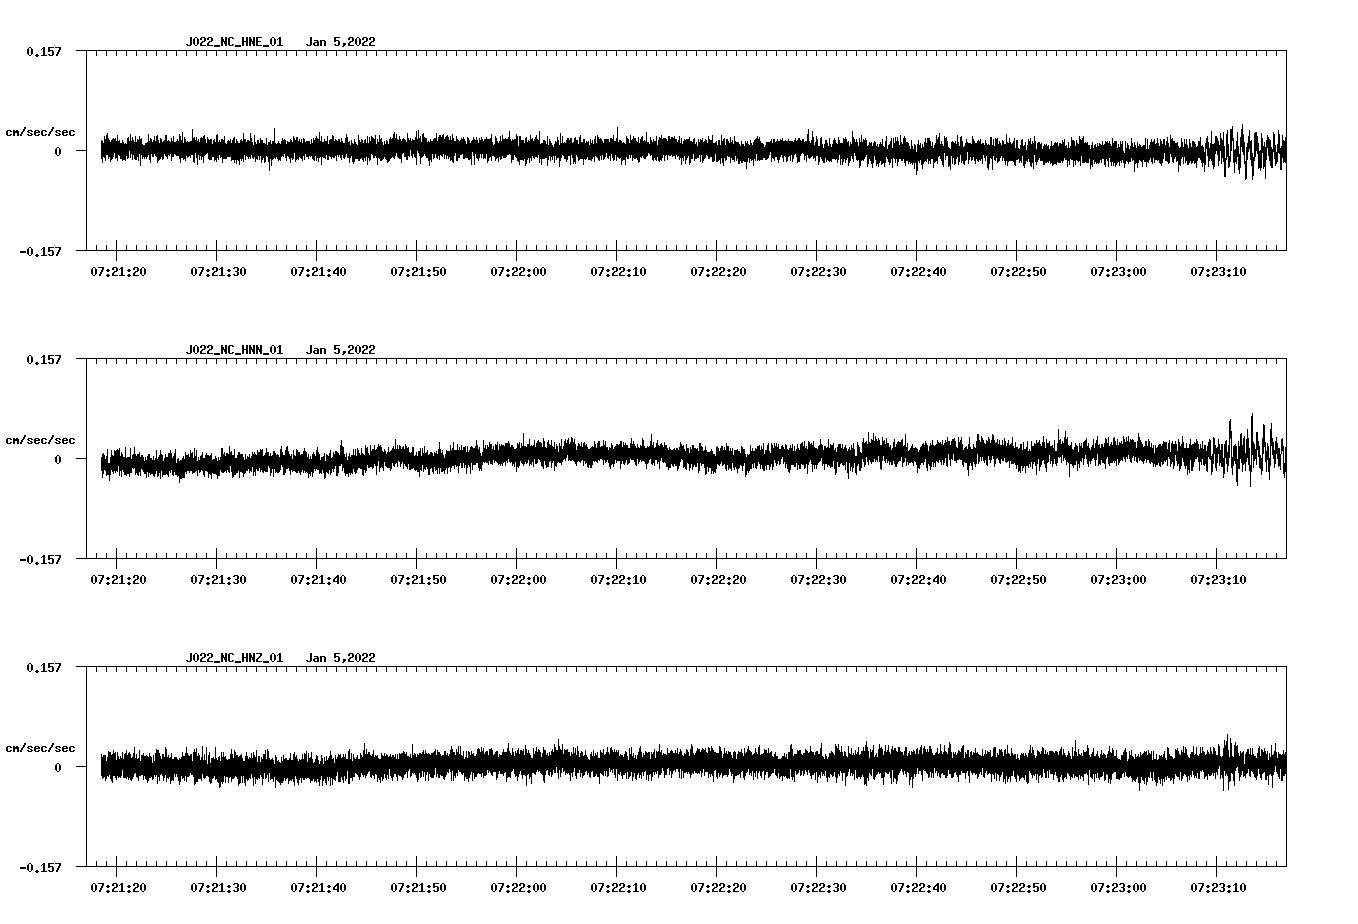Click the large-amplitude arrival at the end of HNE trace
Image resolution: width=1358 pixels, height=924 pixels.
click(1245, 152)
